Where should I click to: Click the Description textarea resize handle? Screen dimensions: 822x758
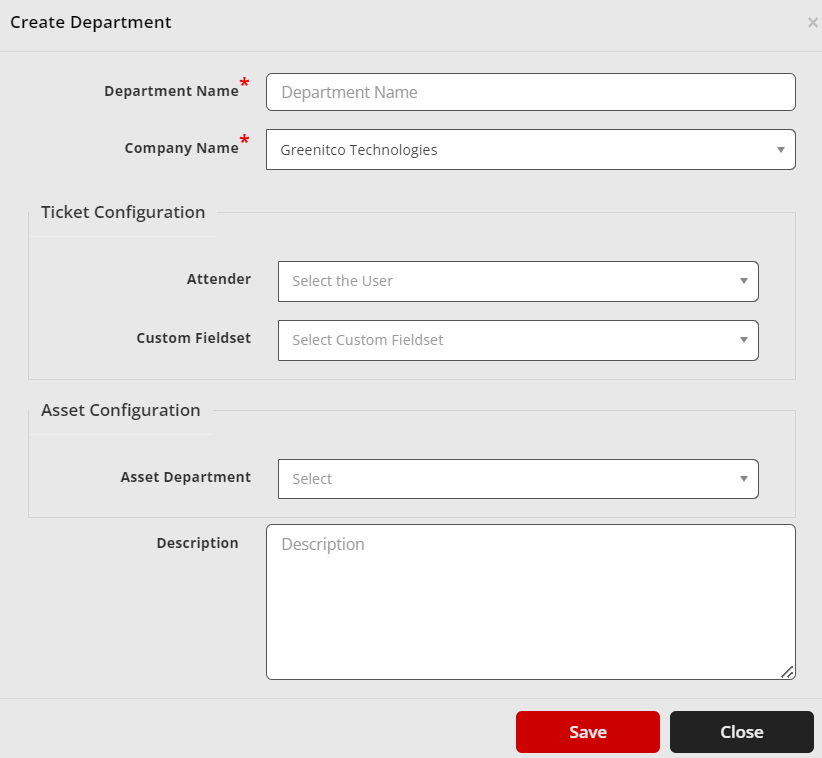[789, 673]
